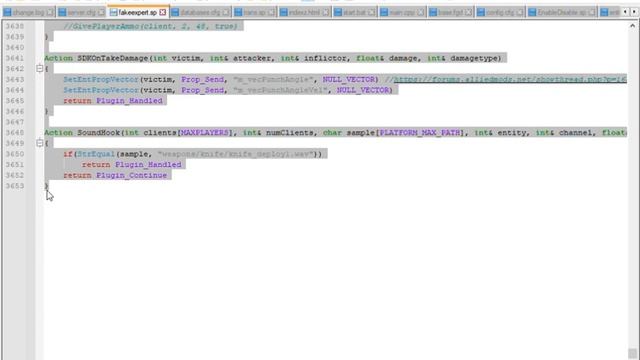Close the base.fgd tab
Screen dimensions: 640x360
coord(469,12)
